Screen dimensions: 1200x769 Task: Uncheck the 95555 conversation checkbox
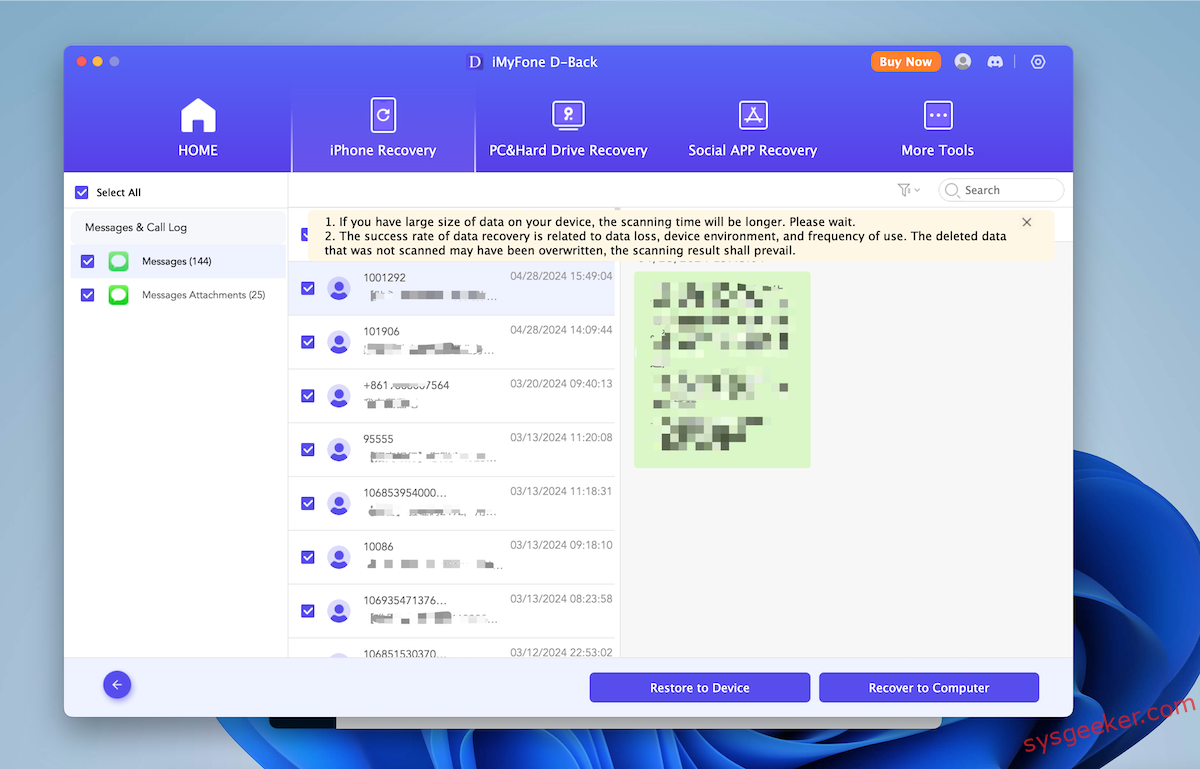[308, 450]
